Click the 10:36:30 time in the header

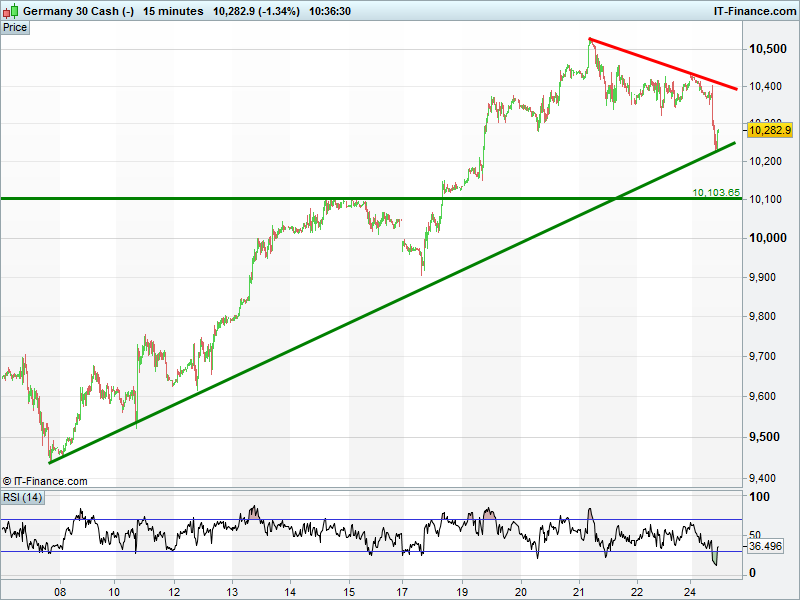[330, 11]
